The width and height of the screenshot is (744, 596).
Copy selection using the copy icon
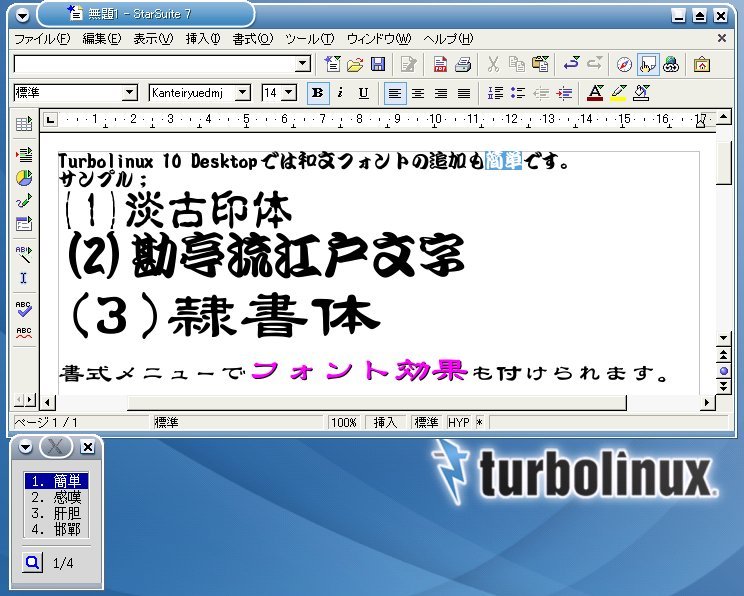[x=516, y=64]
